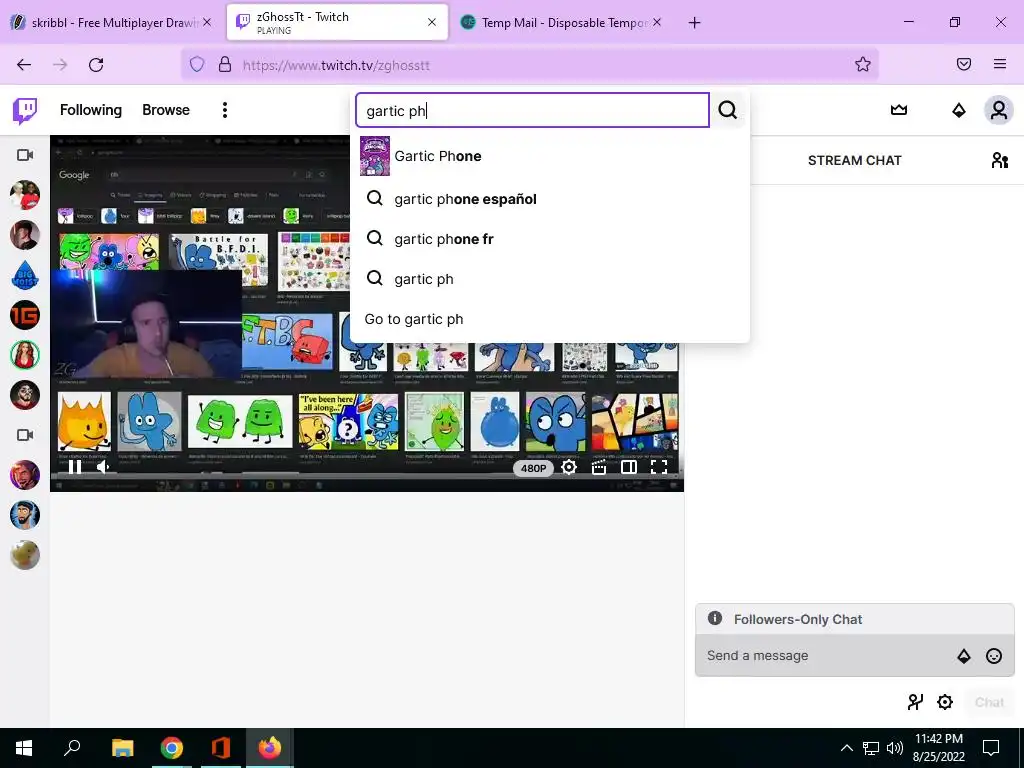Image resolution: width=1024 pixels, height=768 pixels.
Task: Open video player settings gear
Action: tap(569, 466)
